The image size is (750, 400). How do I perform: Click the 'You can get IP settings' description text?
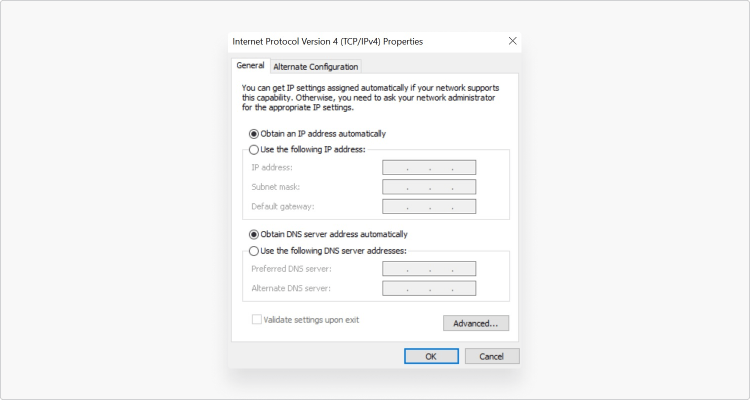click(x=370, y=98)
